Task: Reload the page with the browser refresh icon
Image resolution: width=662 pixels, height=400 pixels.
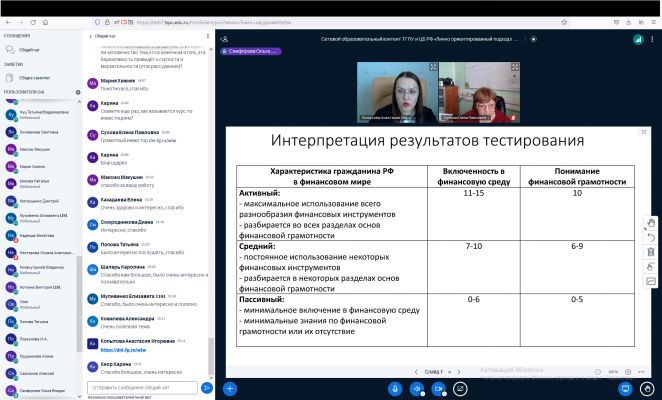Action: coord(33,22)
